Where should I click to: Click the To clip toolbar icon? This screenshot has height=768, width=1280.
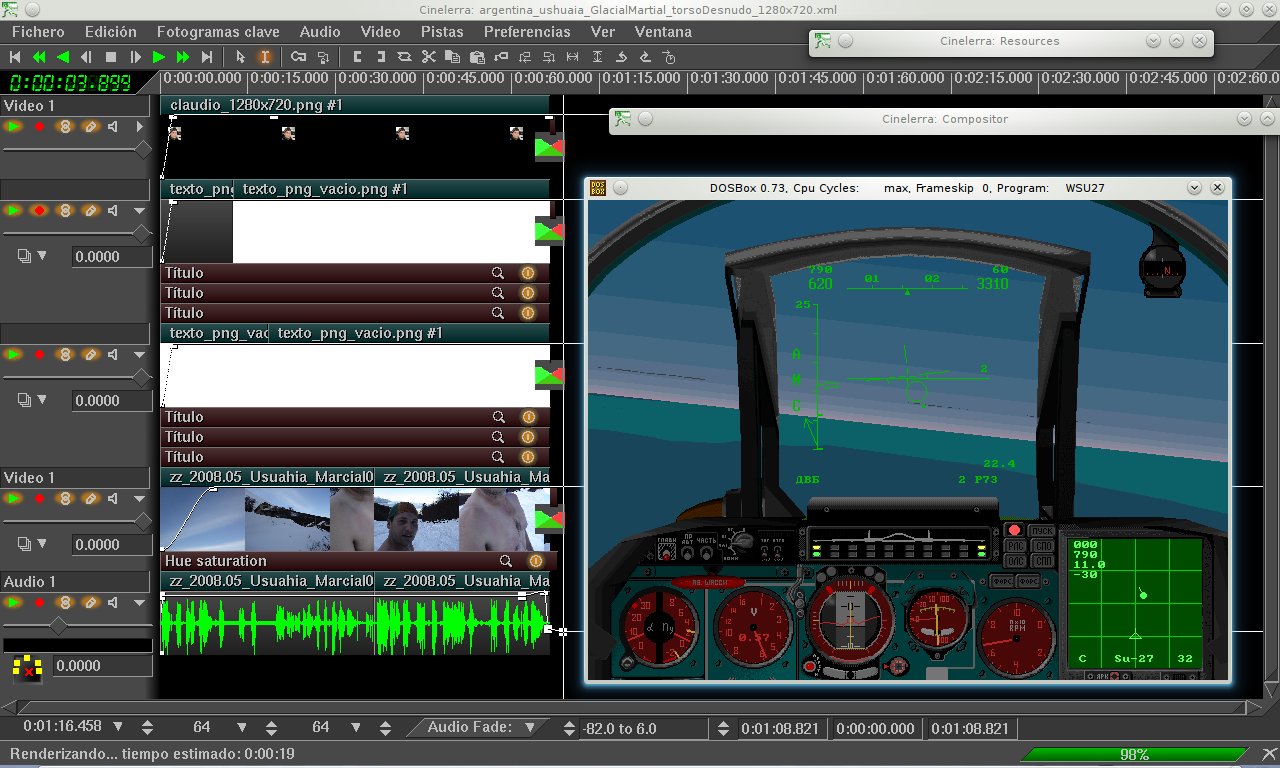(405, 57)
